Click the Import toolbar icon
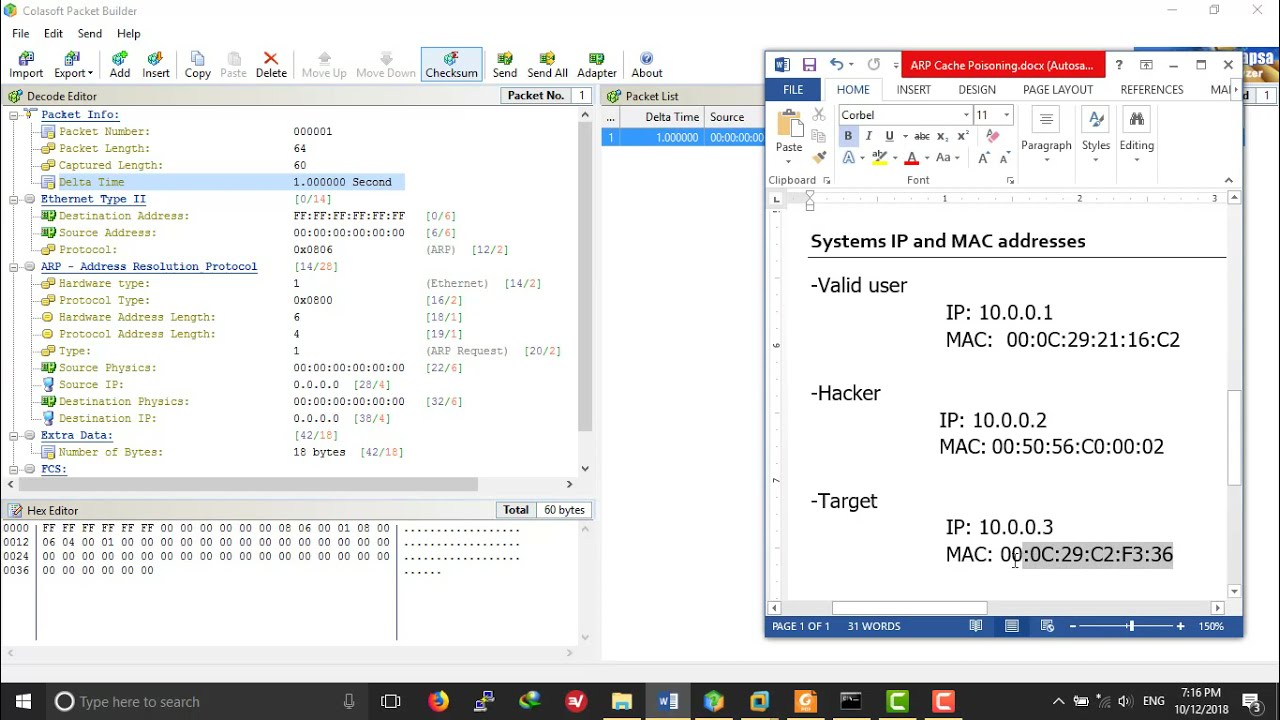This screenshot has width=1280, height=720. click(26, 65)
